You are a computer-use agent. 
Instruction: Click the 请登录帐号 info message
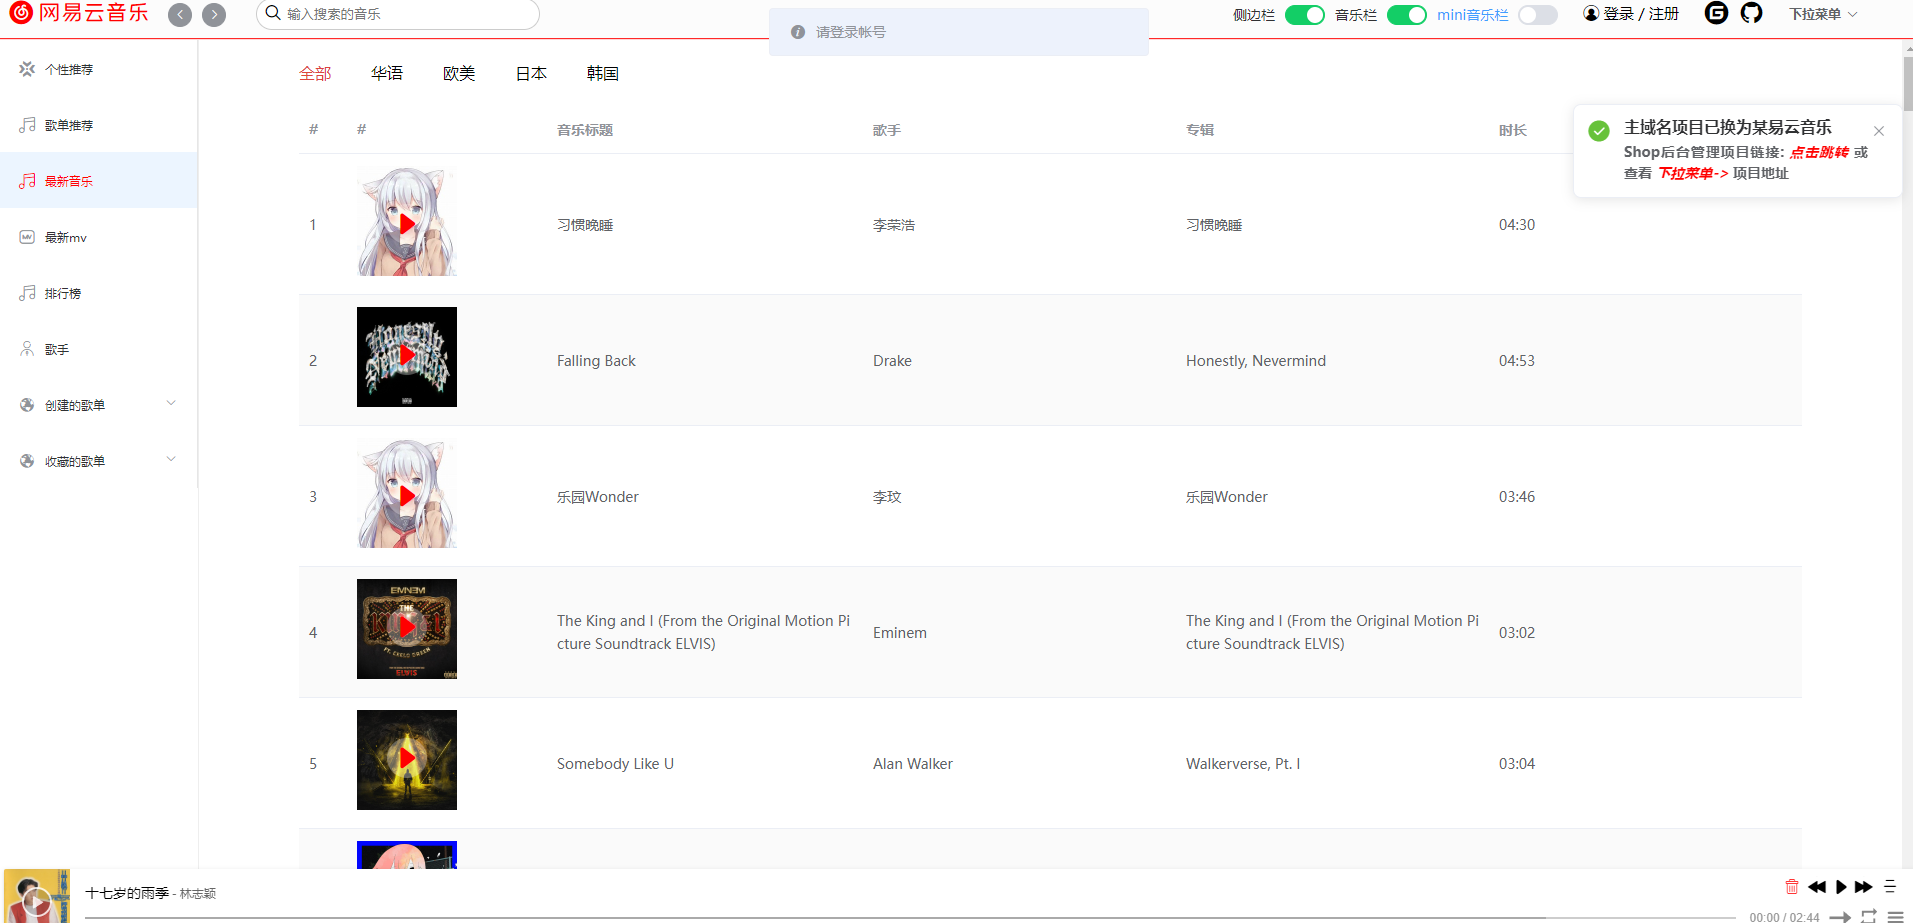(x=959, y=32)
